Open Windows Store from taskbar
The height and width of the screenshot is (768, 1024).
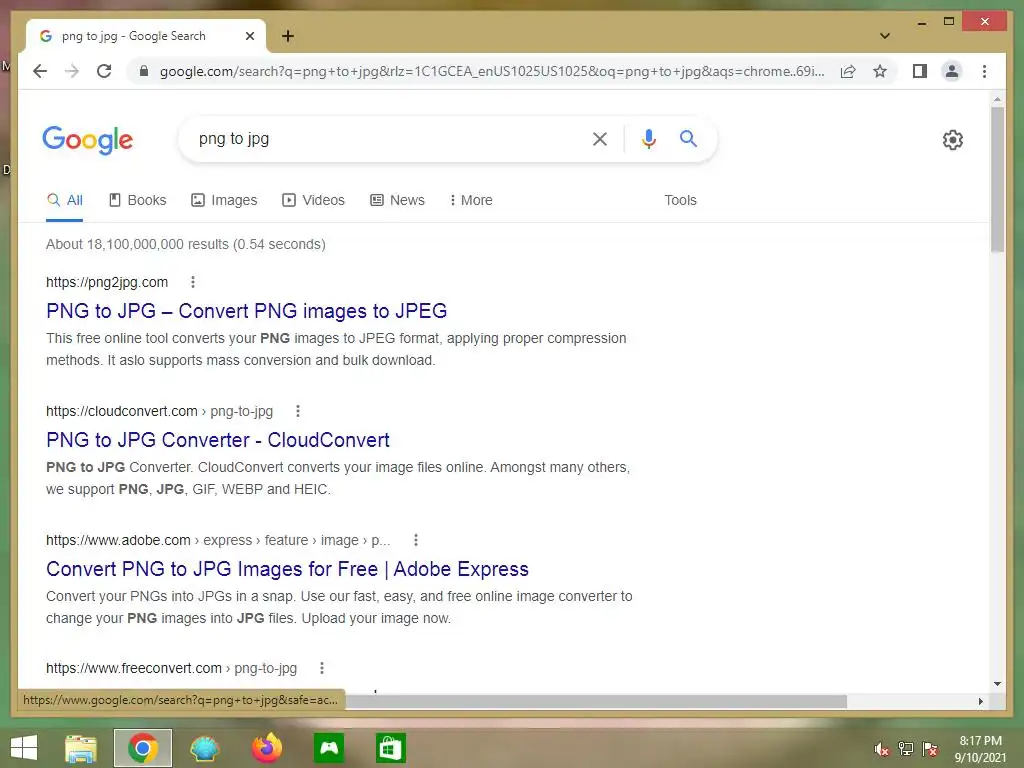tap(391, 748)
